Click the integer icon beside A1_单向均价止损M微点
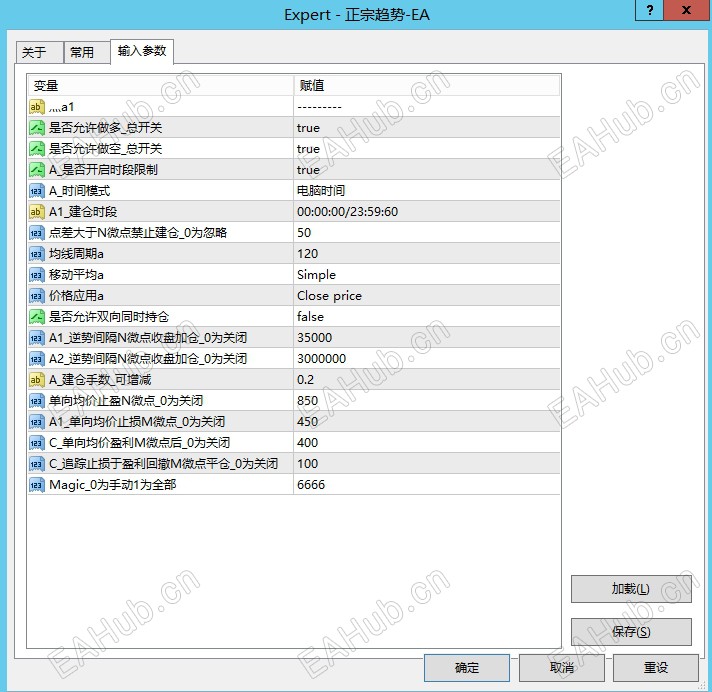712x692 pixels. (37, 421)
